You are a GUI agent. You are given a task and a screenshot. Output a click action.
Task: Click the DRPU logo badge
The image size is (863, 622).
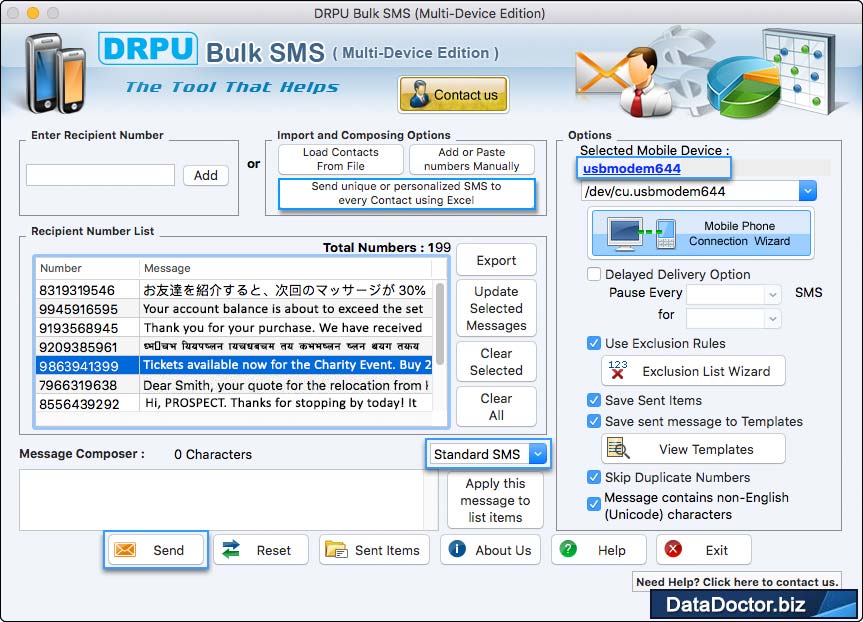tap(148, 48)
